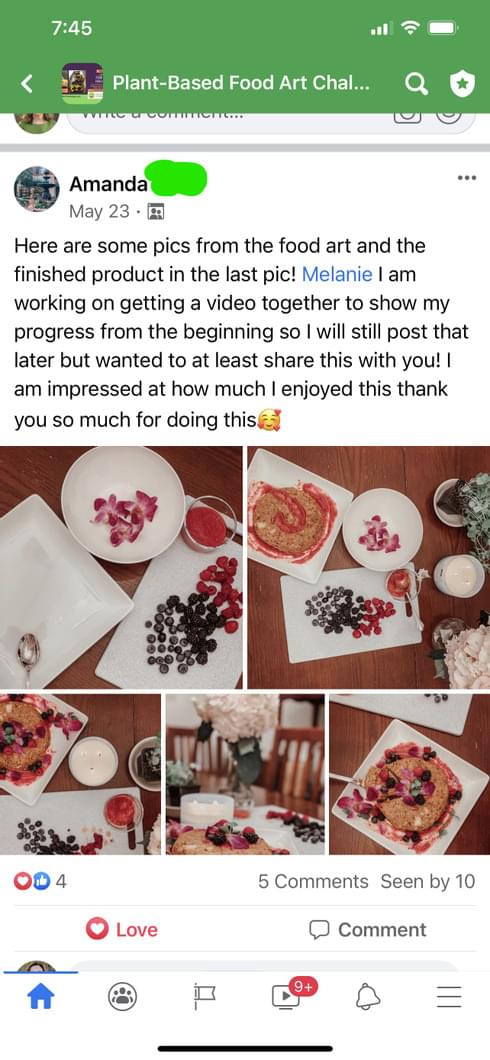The width and height of the screenshot is (490, 1060).
Task: Go to the Home tab
Action: pos(41,996)
